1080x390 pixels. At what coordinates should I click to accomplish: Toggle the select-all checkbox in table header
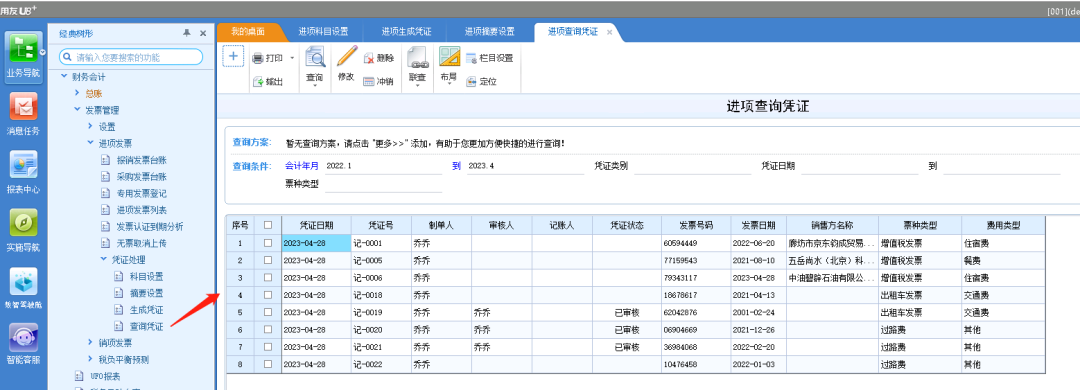coord(267,225)
